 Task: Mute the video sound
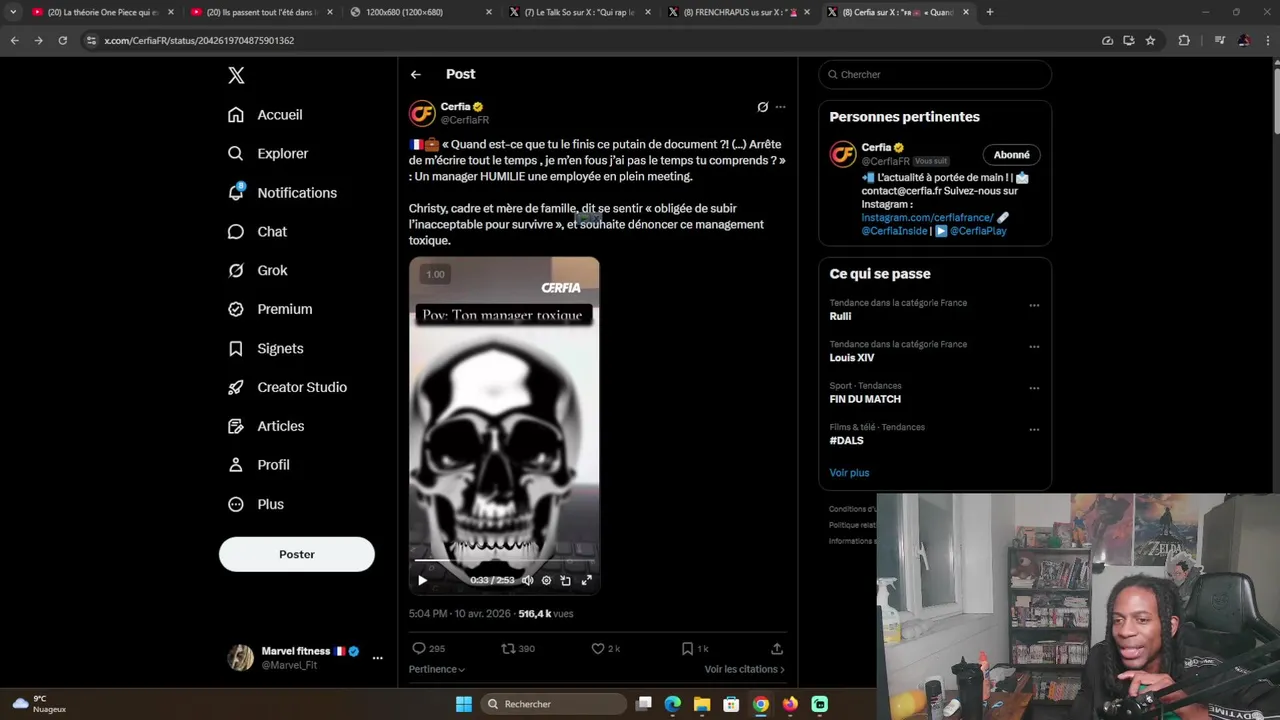(x=527, y=580)
